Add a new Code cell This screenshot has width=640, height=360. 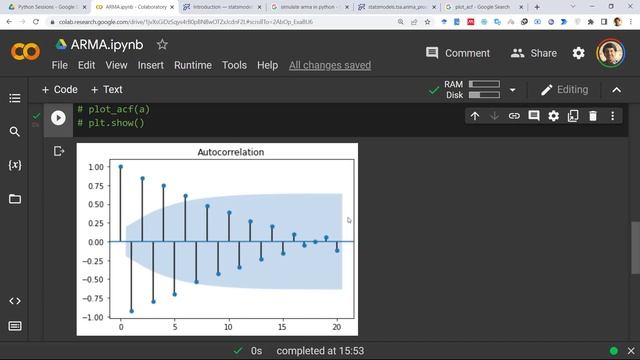click(x=60, y=89)
